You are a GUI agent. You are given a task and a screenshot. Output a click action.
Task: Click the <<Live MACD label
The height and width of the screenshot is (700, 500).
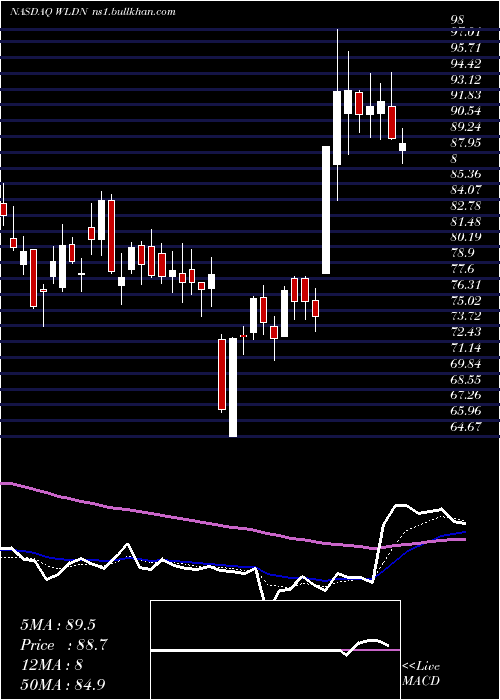[x=421, y=673]
